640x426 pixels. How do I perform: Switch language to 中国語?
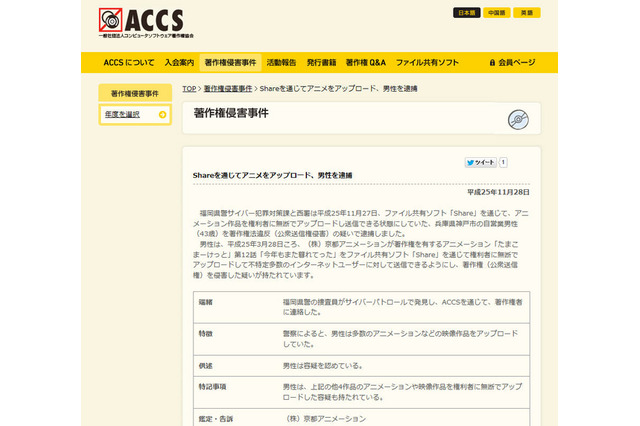497,13
